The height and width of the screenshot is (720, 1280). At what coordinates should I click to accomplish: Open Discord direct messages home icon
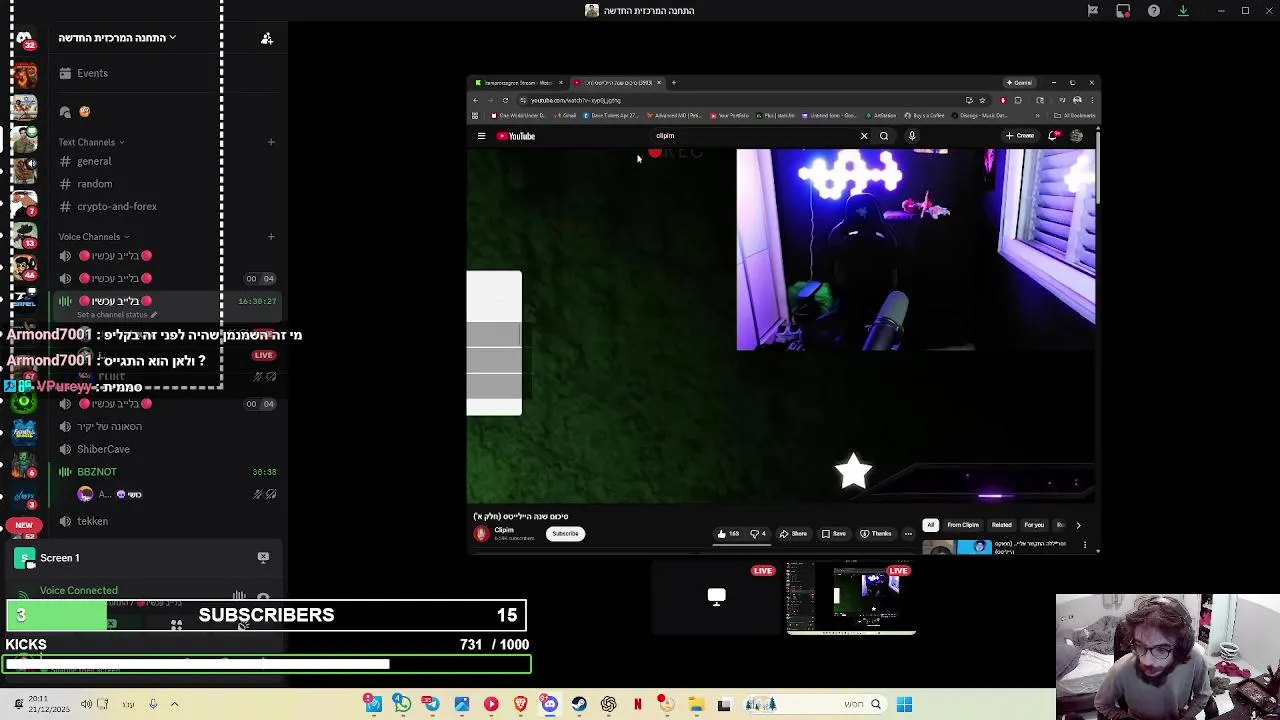coord(24,37)
